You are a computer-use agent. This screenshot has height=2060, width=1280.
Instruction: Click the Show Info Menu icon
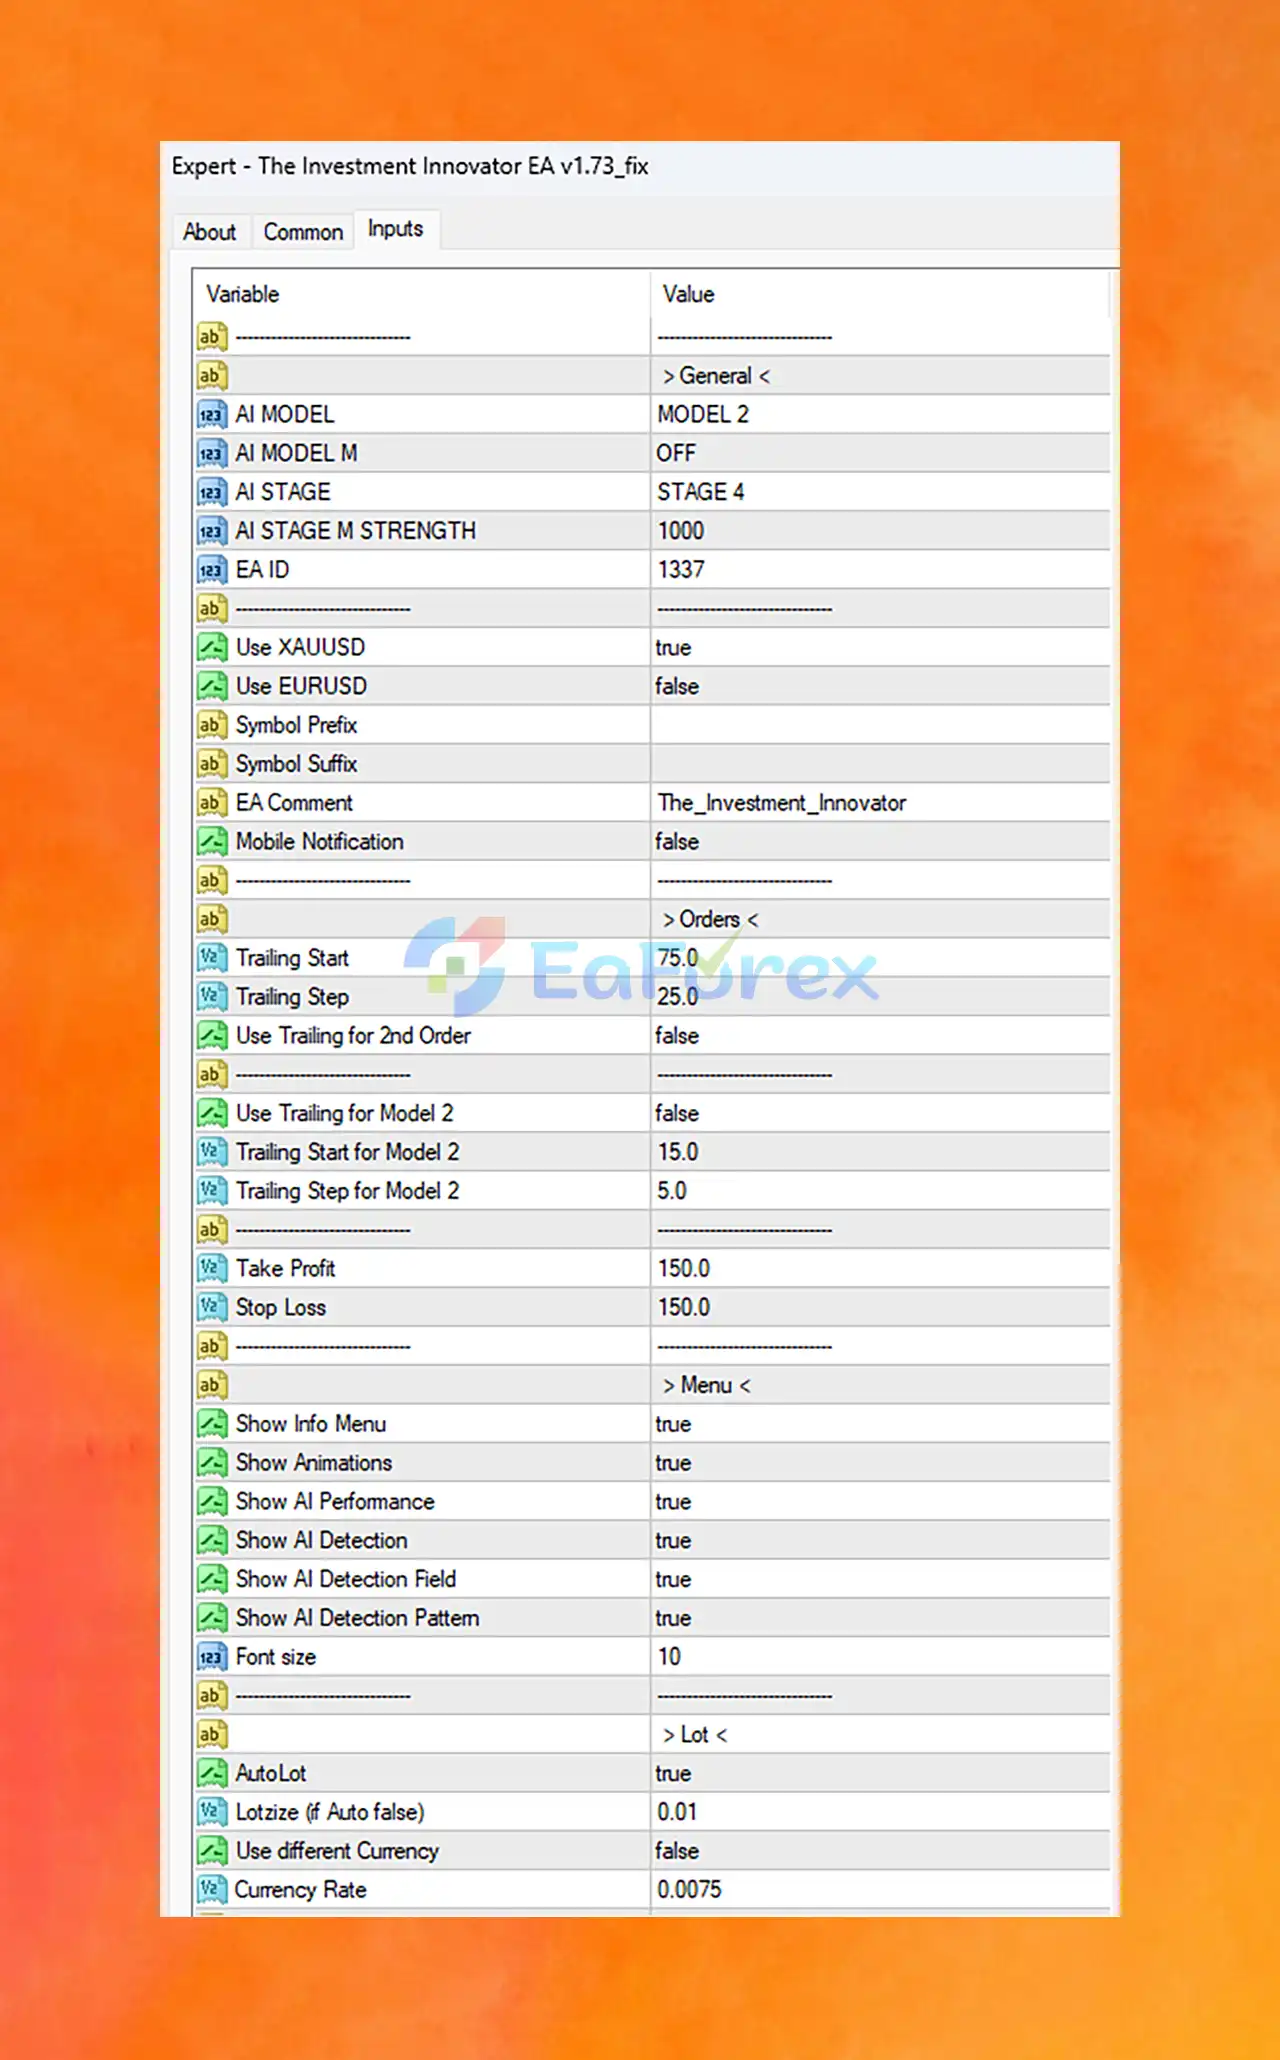(x=212, y=1424)
